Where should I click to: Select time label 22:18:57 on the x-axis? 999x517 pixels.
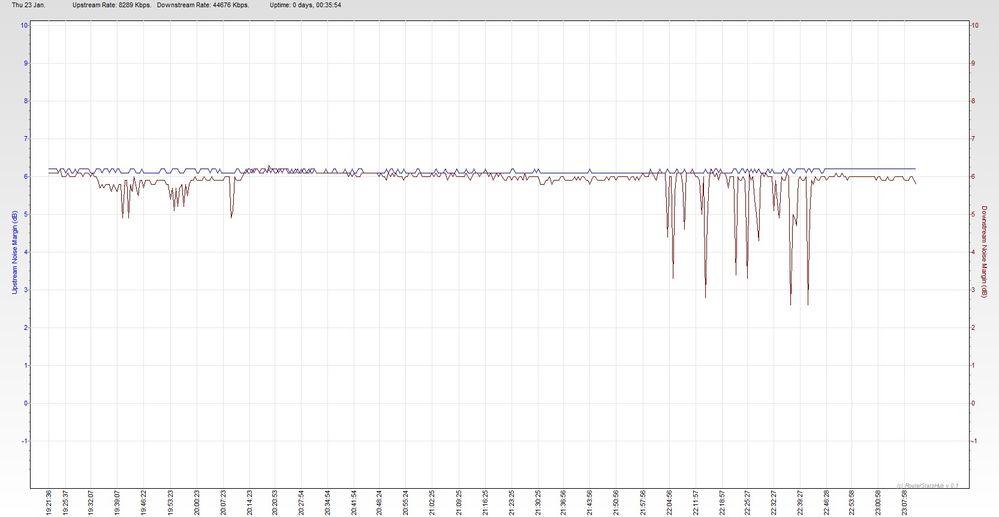721,502
